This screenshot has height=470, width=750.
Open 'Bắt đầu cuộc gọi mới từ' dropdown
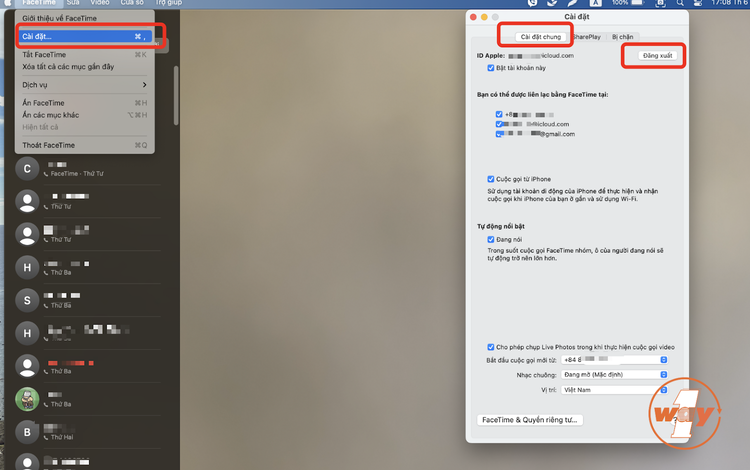(x=615, y=360)
